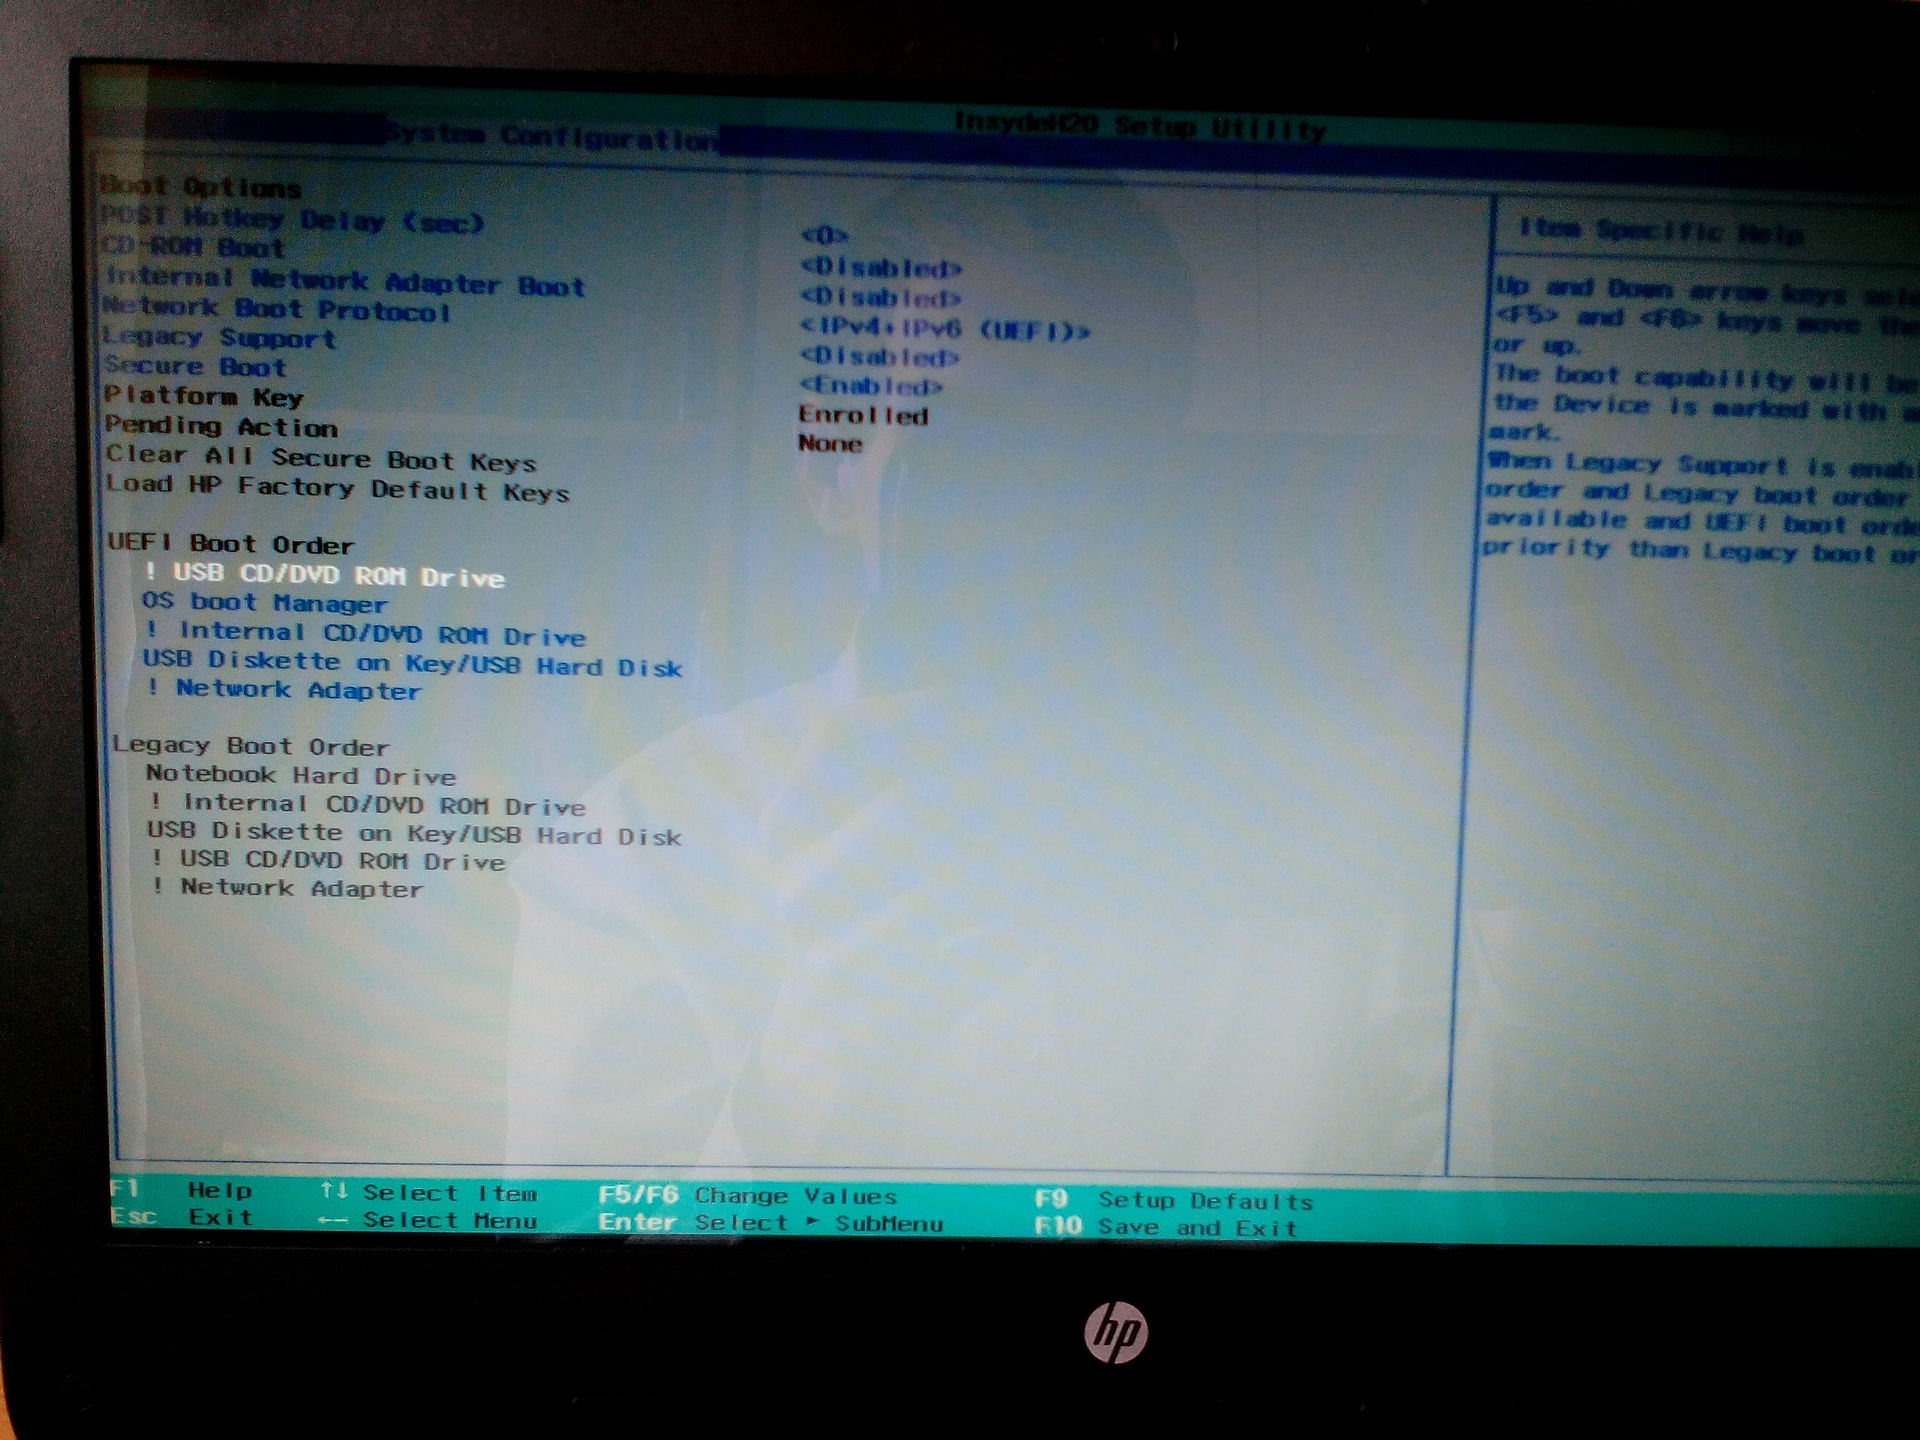1920x1440 pixels.
Task: Change Secure Boot value Enabled
Action: [x=871, y=385]
